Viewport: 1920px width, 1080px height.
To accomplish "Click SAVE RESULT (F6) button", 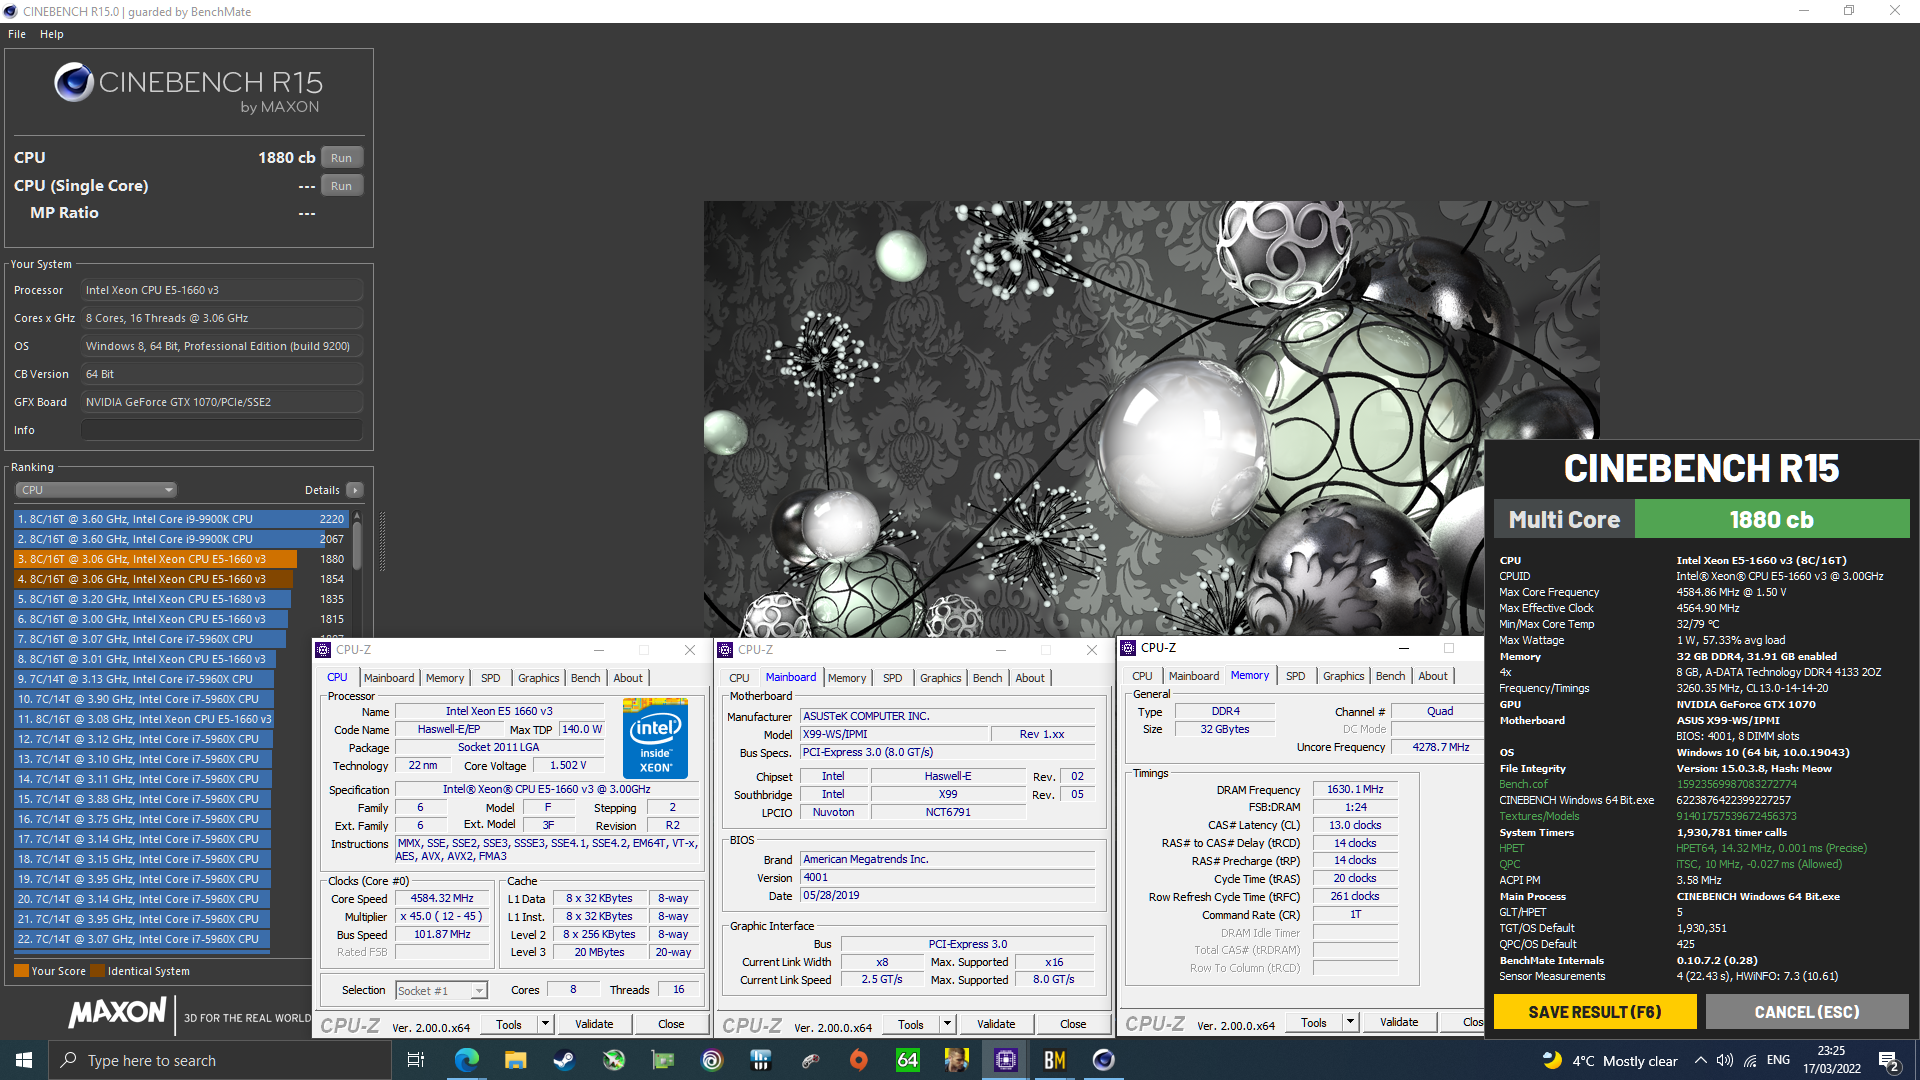I will [1595, 1012].
